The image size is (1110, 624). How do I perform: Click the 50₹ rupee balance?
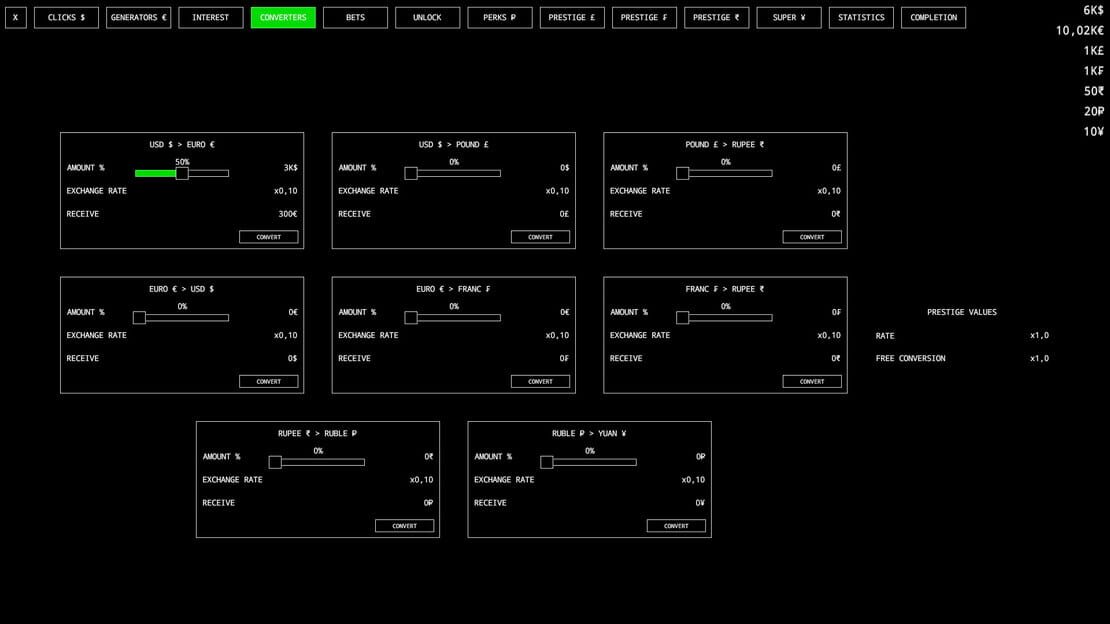(x=1094, y=91)
